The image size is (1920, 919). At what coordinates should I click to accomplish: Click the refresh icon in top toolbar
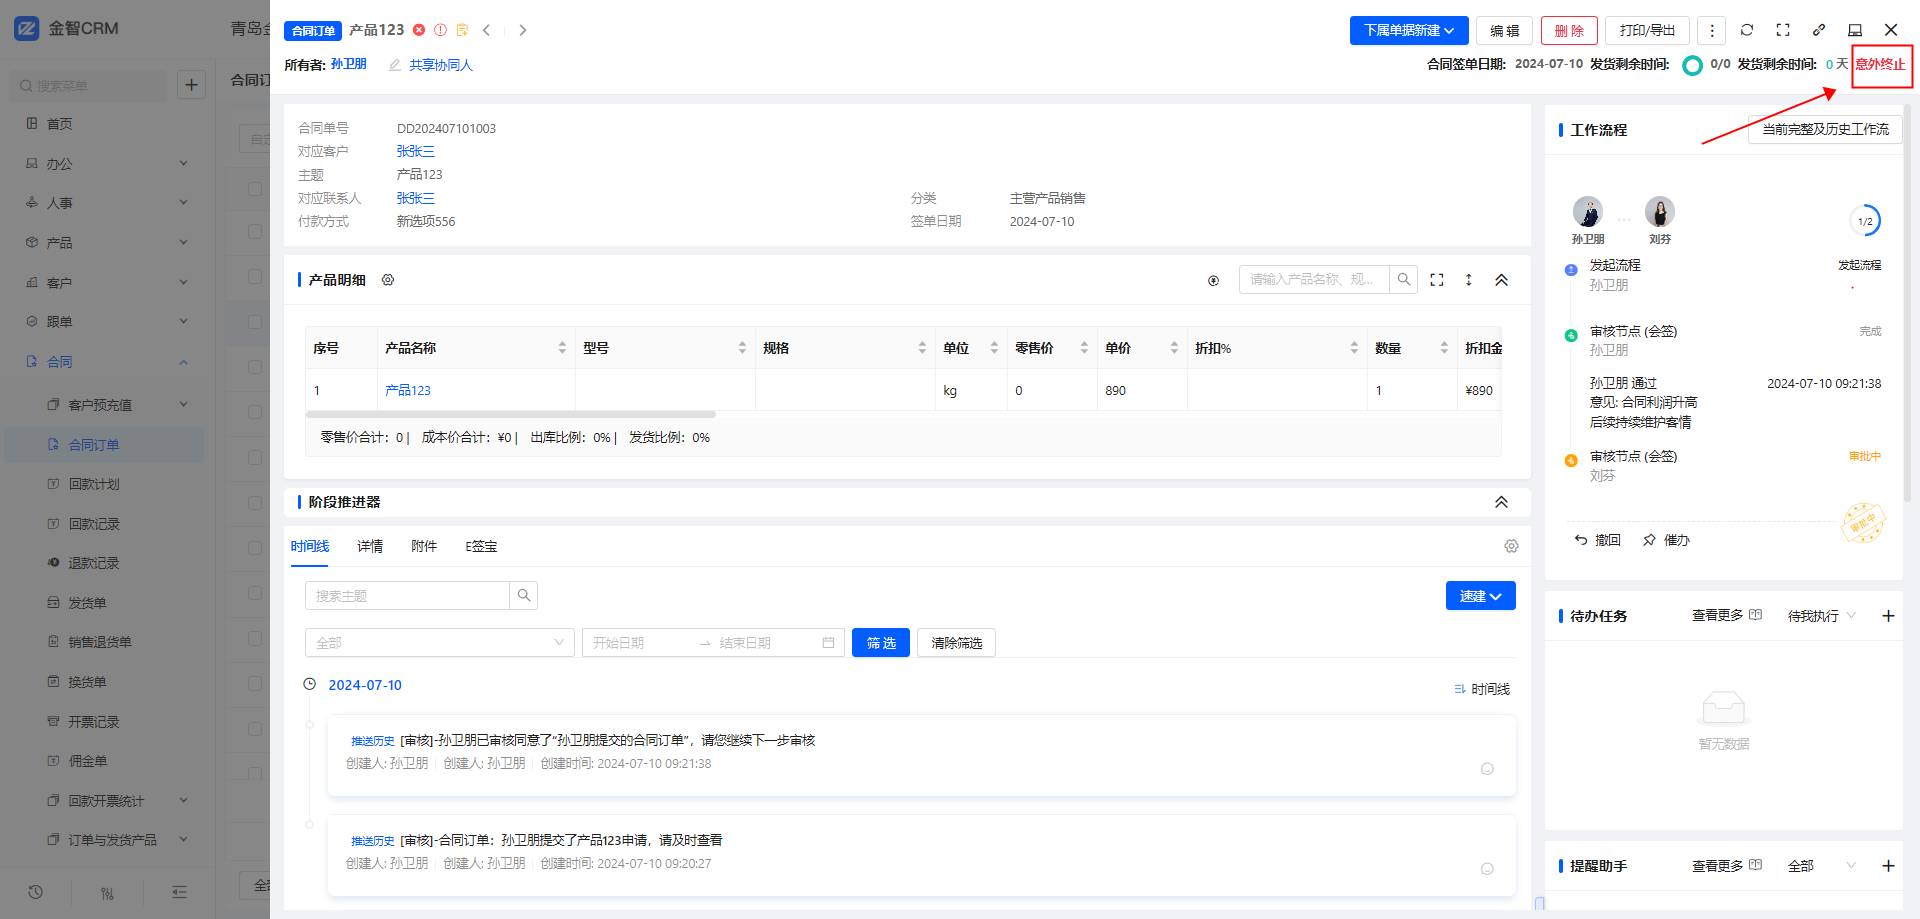point(1747,30)
